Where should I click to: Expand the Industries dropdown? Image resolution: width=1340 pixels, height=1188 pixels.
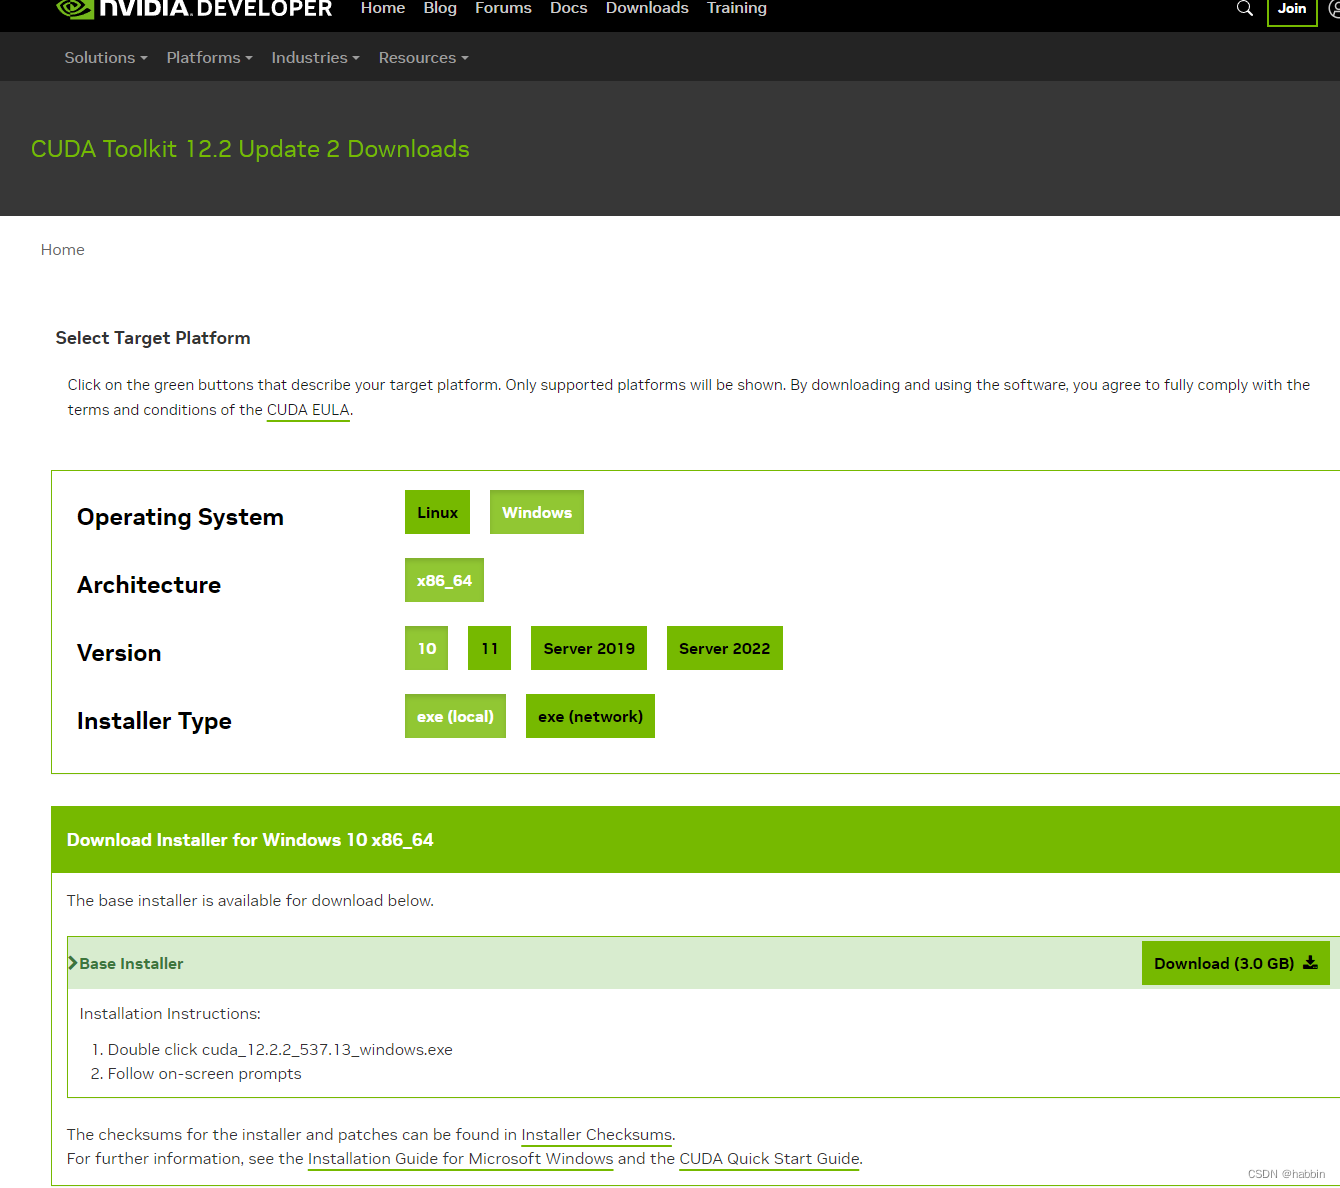point(315,58)
